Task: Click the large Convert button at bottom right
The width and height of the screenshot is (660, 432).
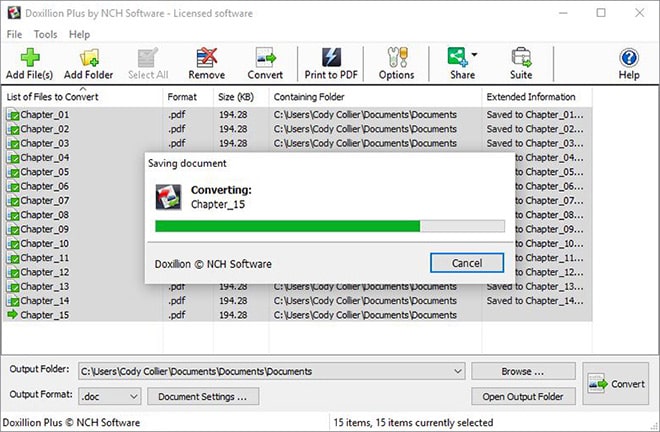Action: (616, 384)
